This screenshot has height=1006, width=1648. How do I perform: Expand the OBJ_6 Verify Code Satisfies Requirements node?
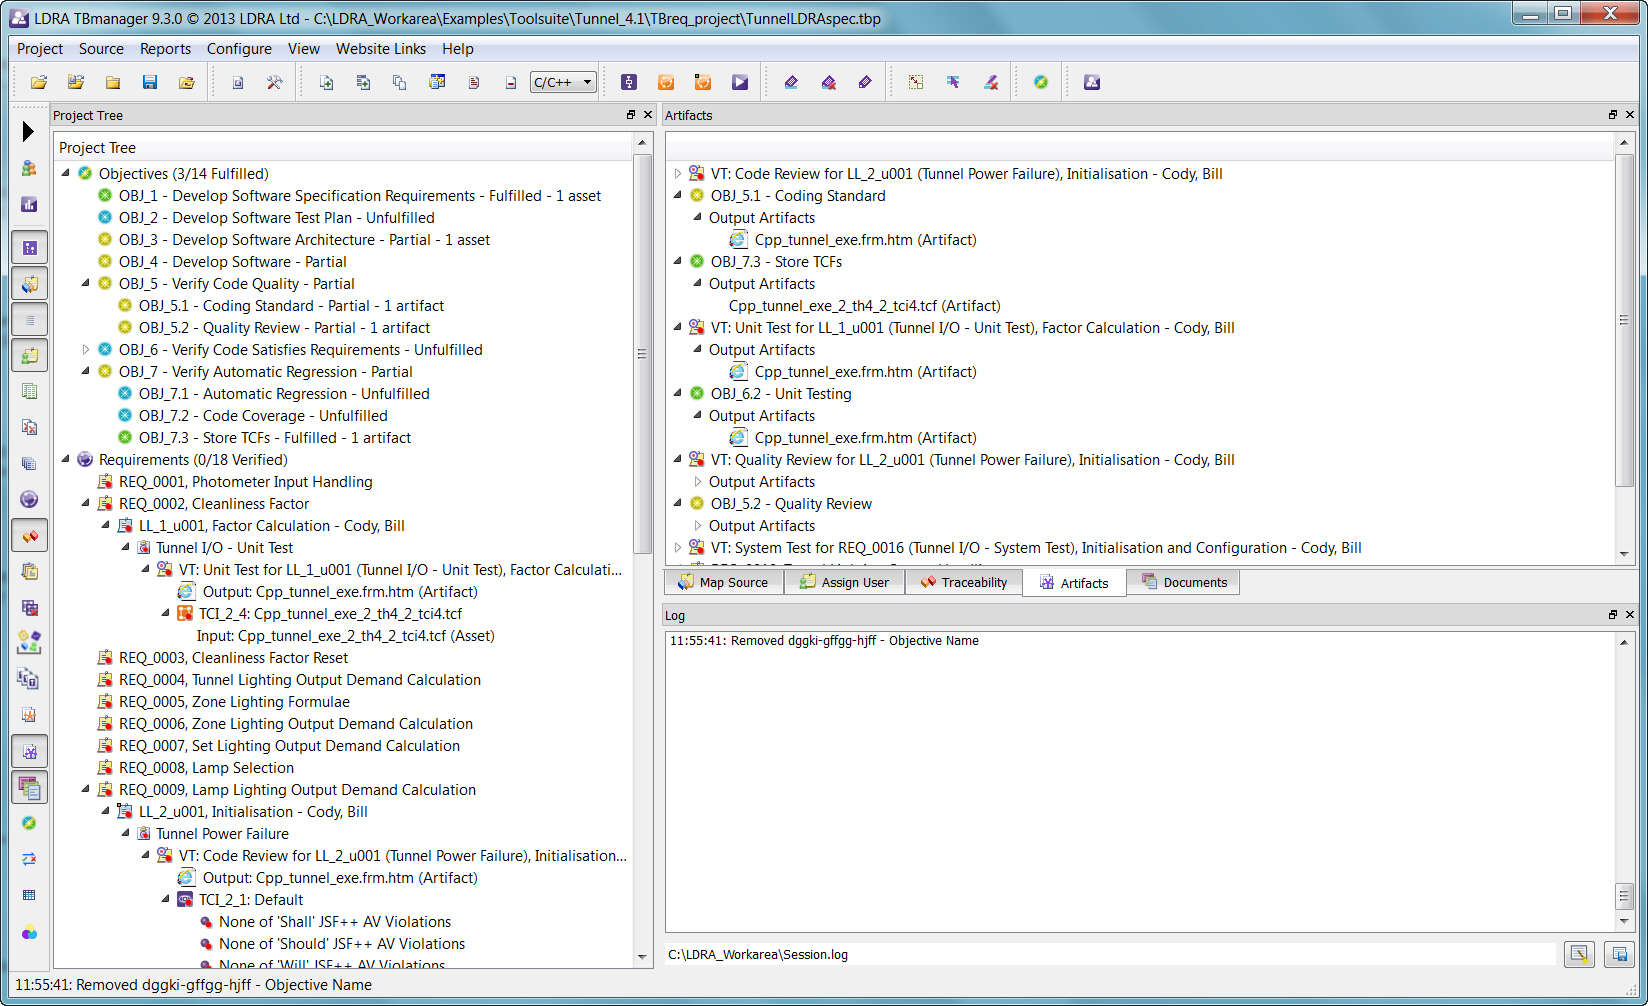pos(86,350)
